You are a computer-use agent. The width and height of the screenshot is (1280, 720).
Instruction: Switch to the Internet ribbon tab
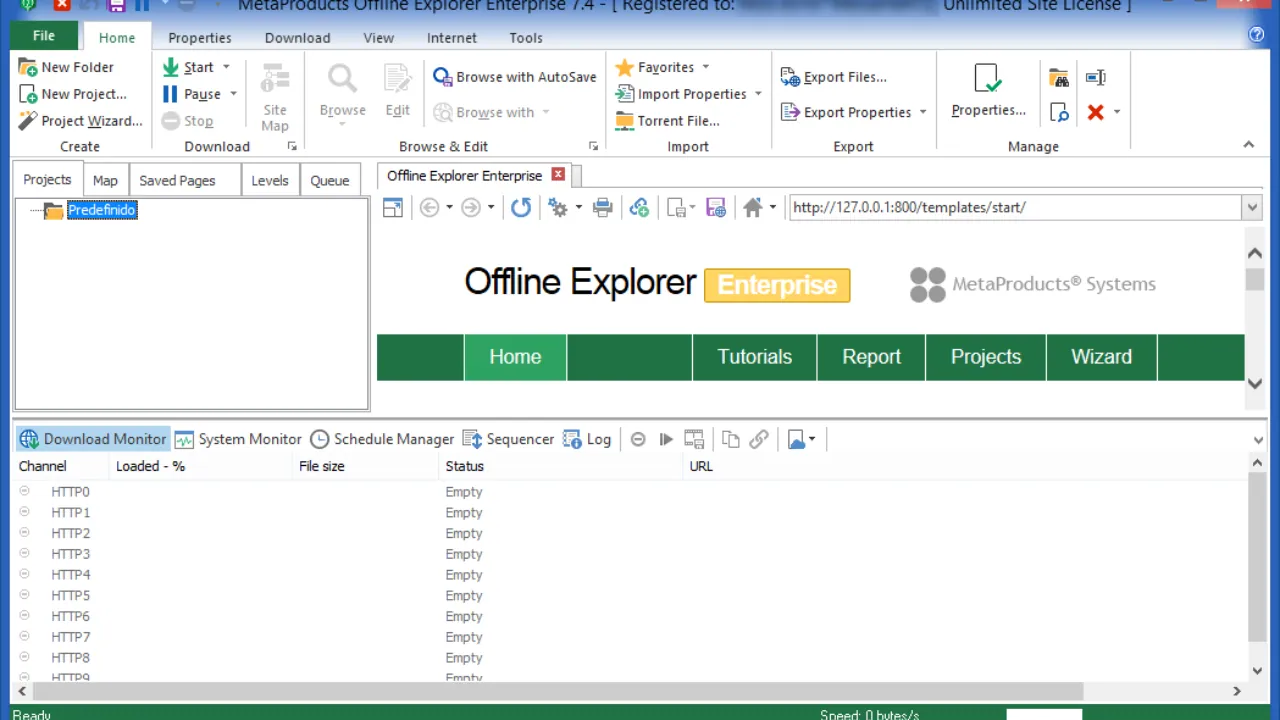452,38
